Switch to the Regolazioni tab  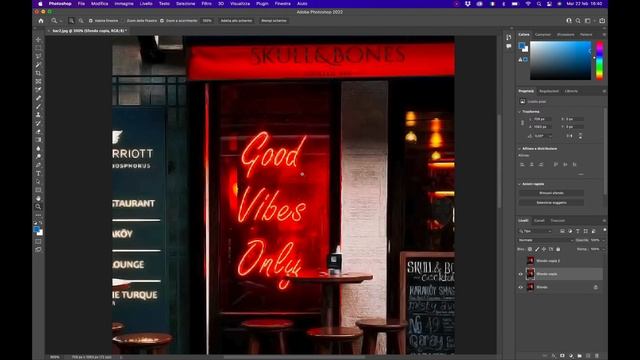(549, 91)
